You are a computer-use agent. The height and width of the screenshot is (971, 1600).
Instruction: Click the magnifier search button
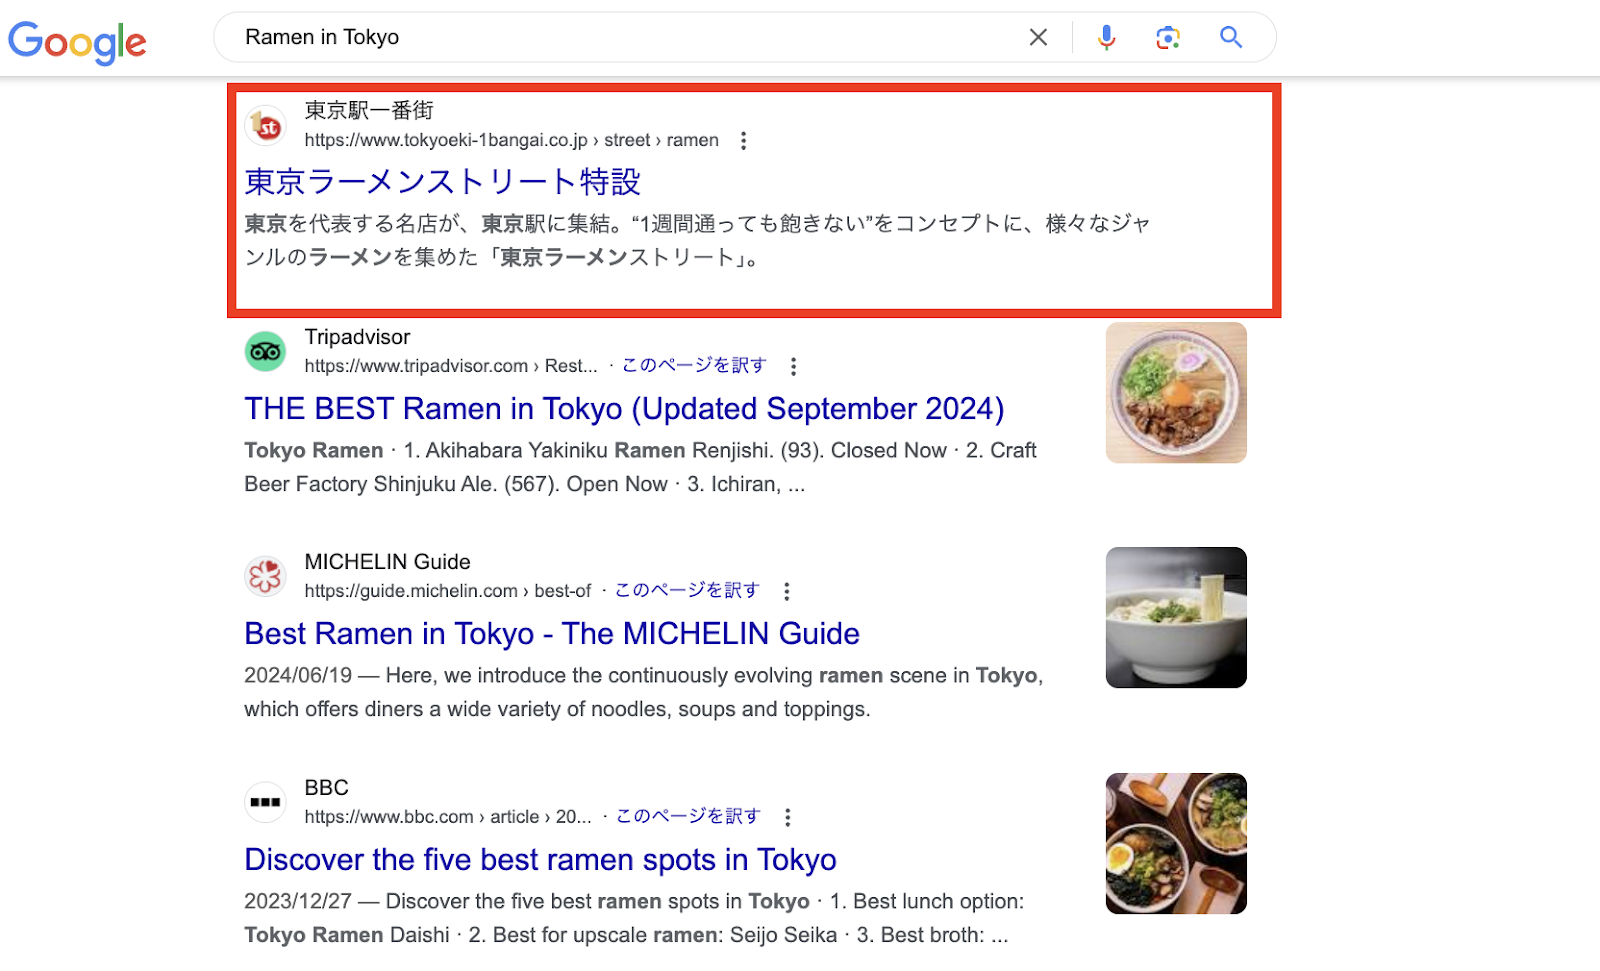coord(1231,37)
